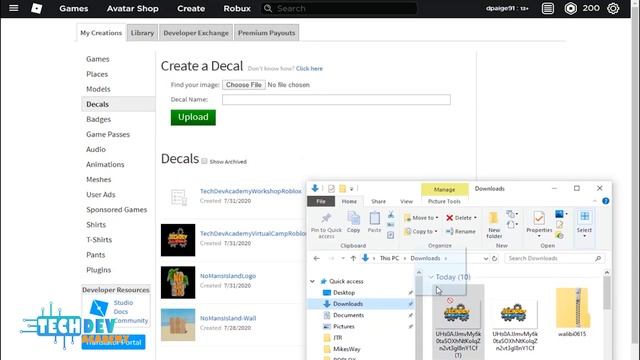Go up one folder level in Explorer

click(353, 258)
